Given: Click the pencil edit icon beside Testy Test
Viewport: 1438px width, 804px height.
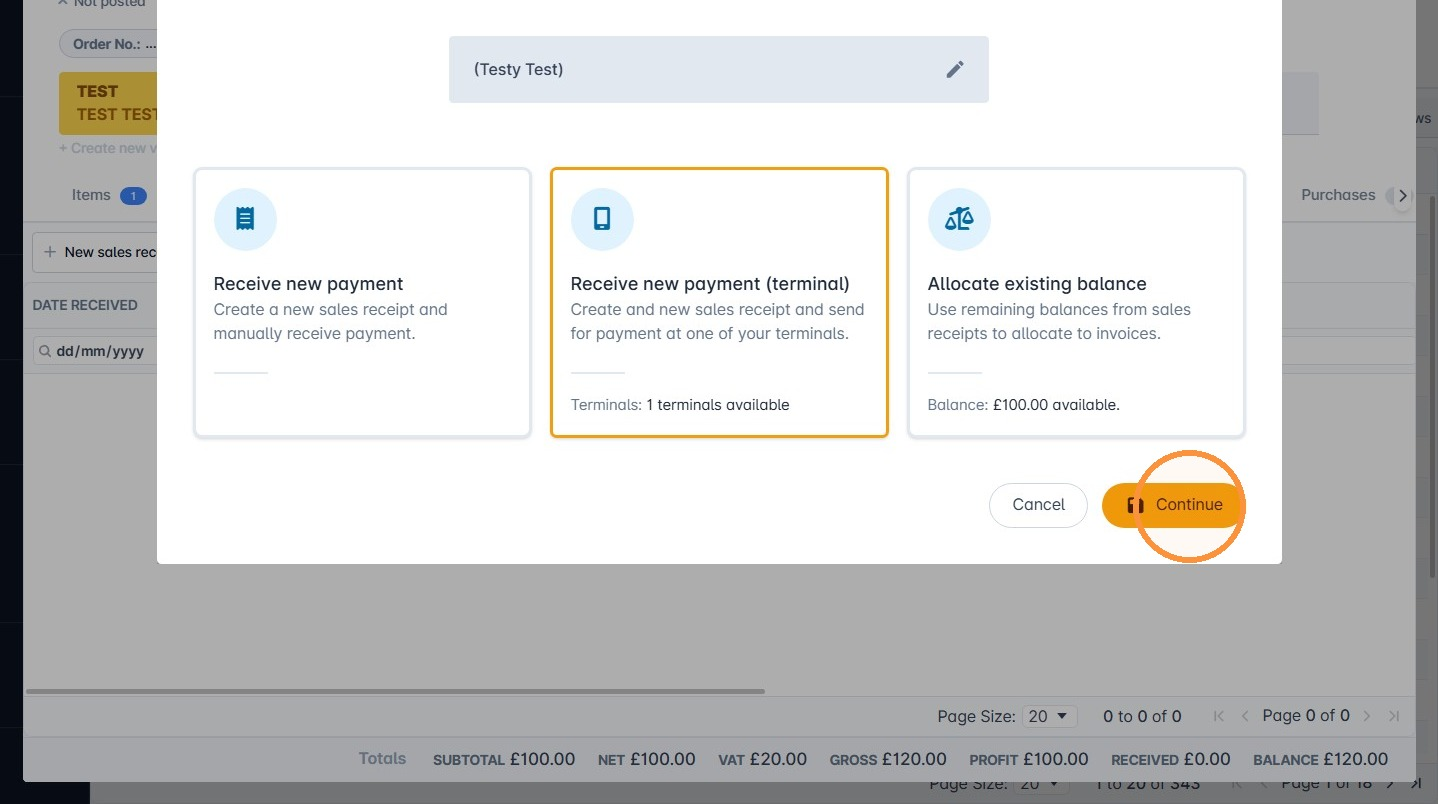Looking at the screenshot, I should click(955, 69).
